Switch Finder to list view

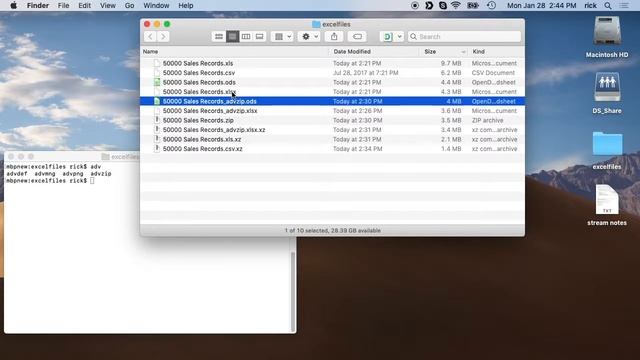tap(232, 37)
